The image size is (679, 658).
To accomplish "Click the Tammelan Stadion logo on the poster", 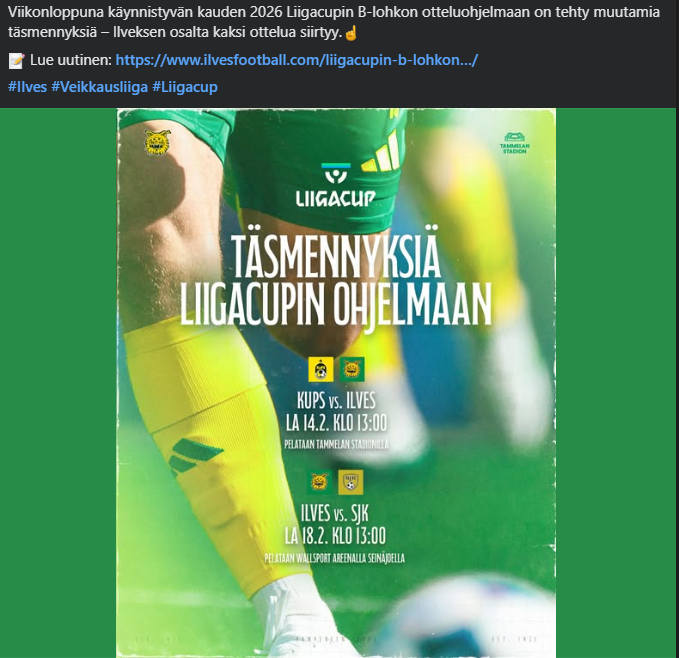I will (514, 143).
